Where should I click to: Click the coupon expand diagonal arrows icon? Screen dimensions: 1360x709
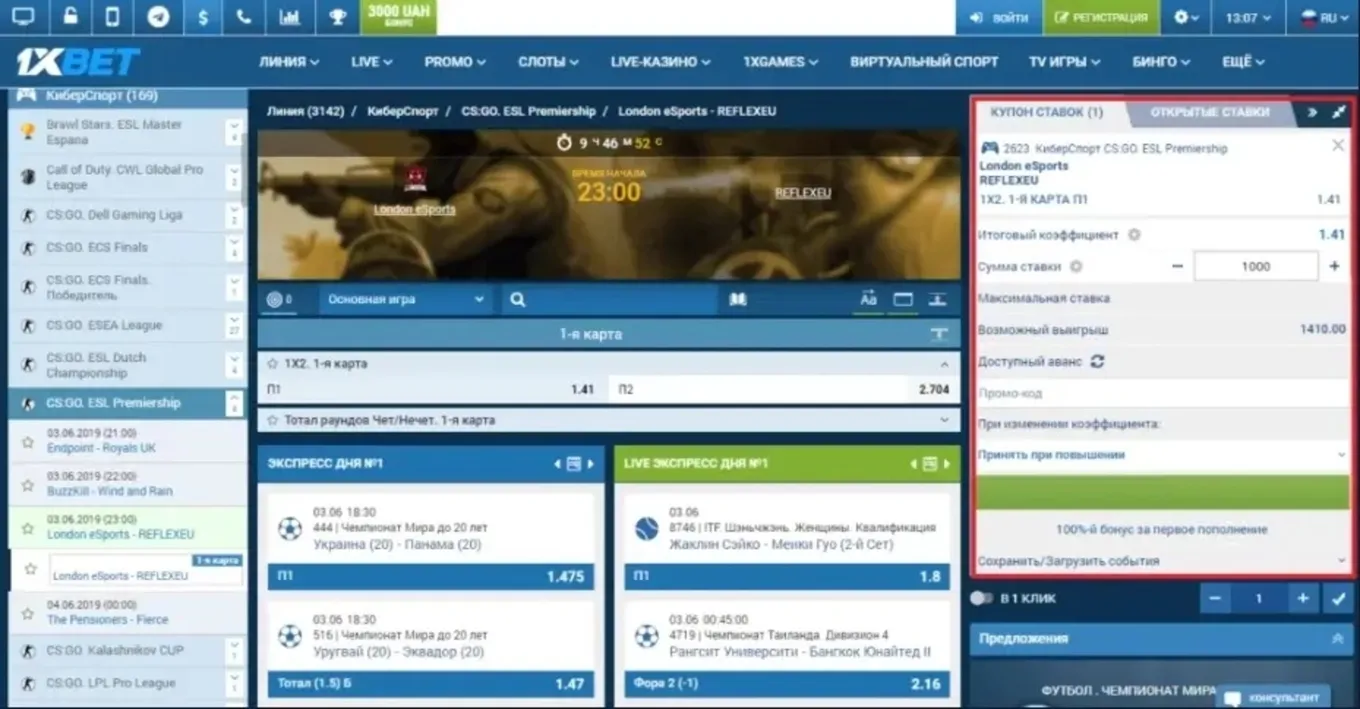pyautogui.click(x=1339, y=112)
